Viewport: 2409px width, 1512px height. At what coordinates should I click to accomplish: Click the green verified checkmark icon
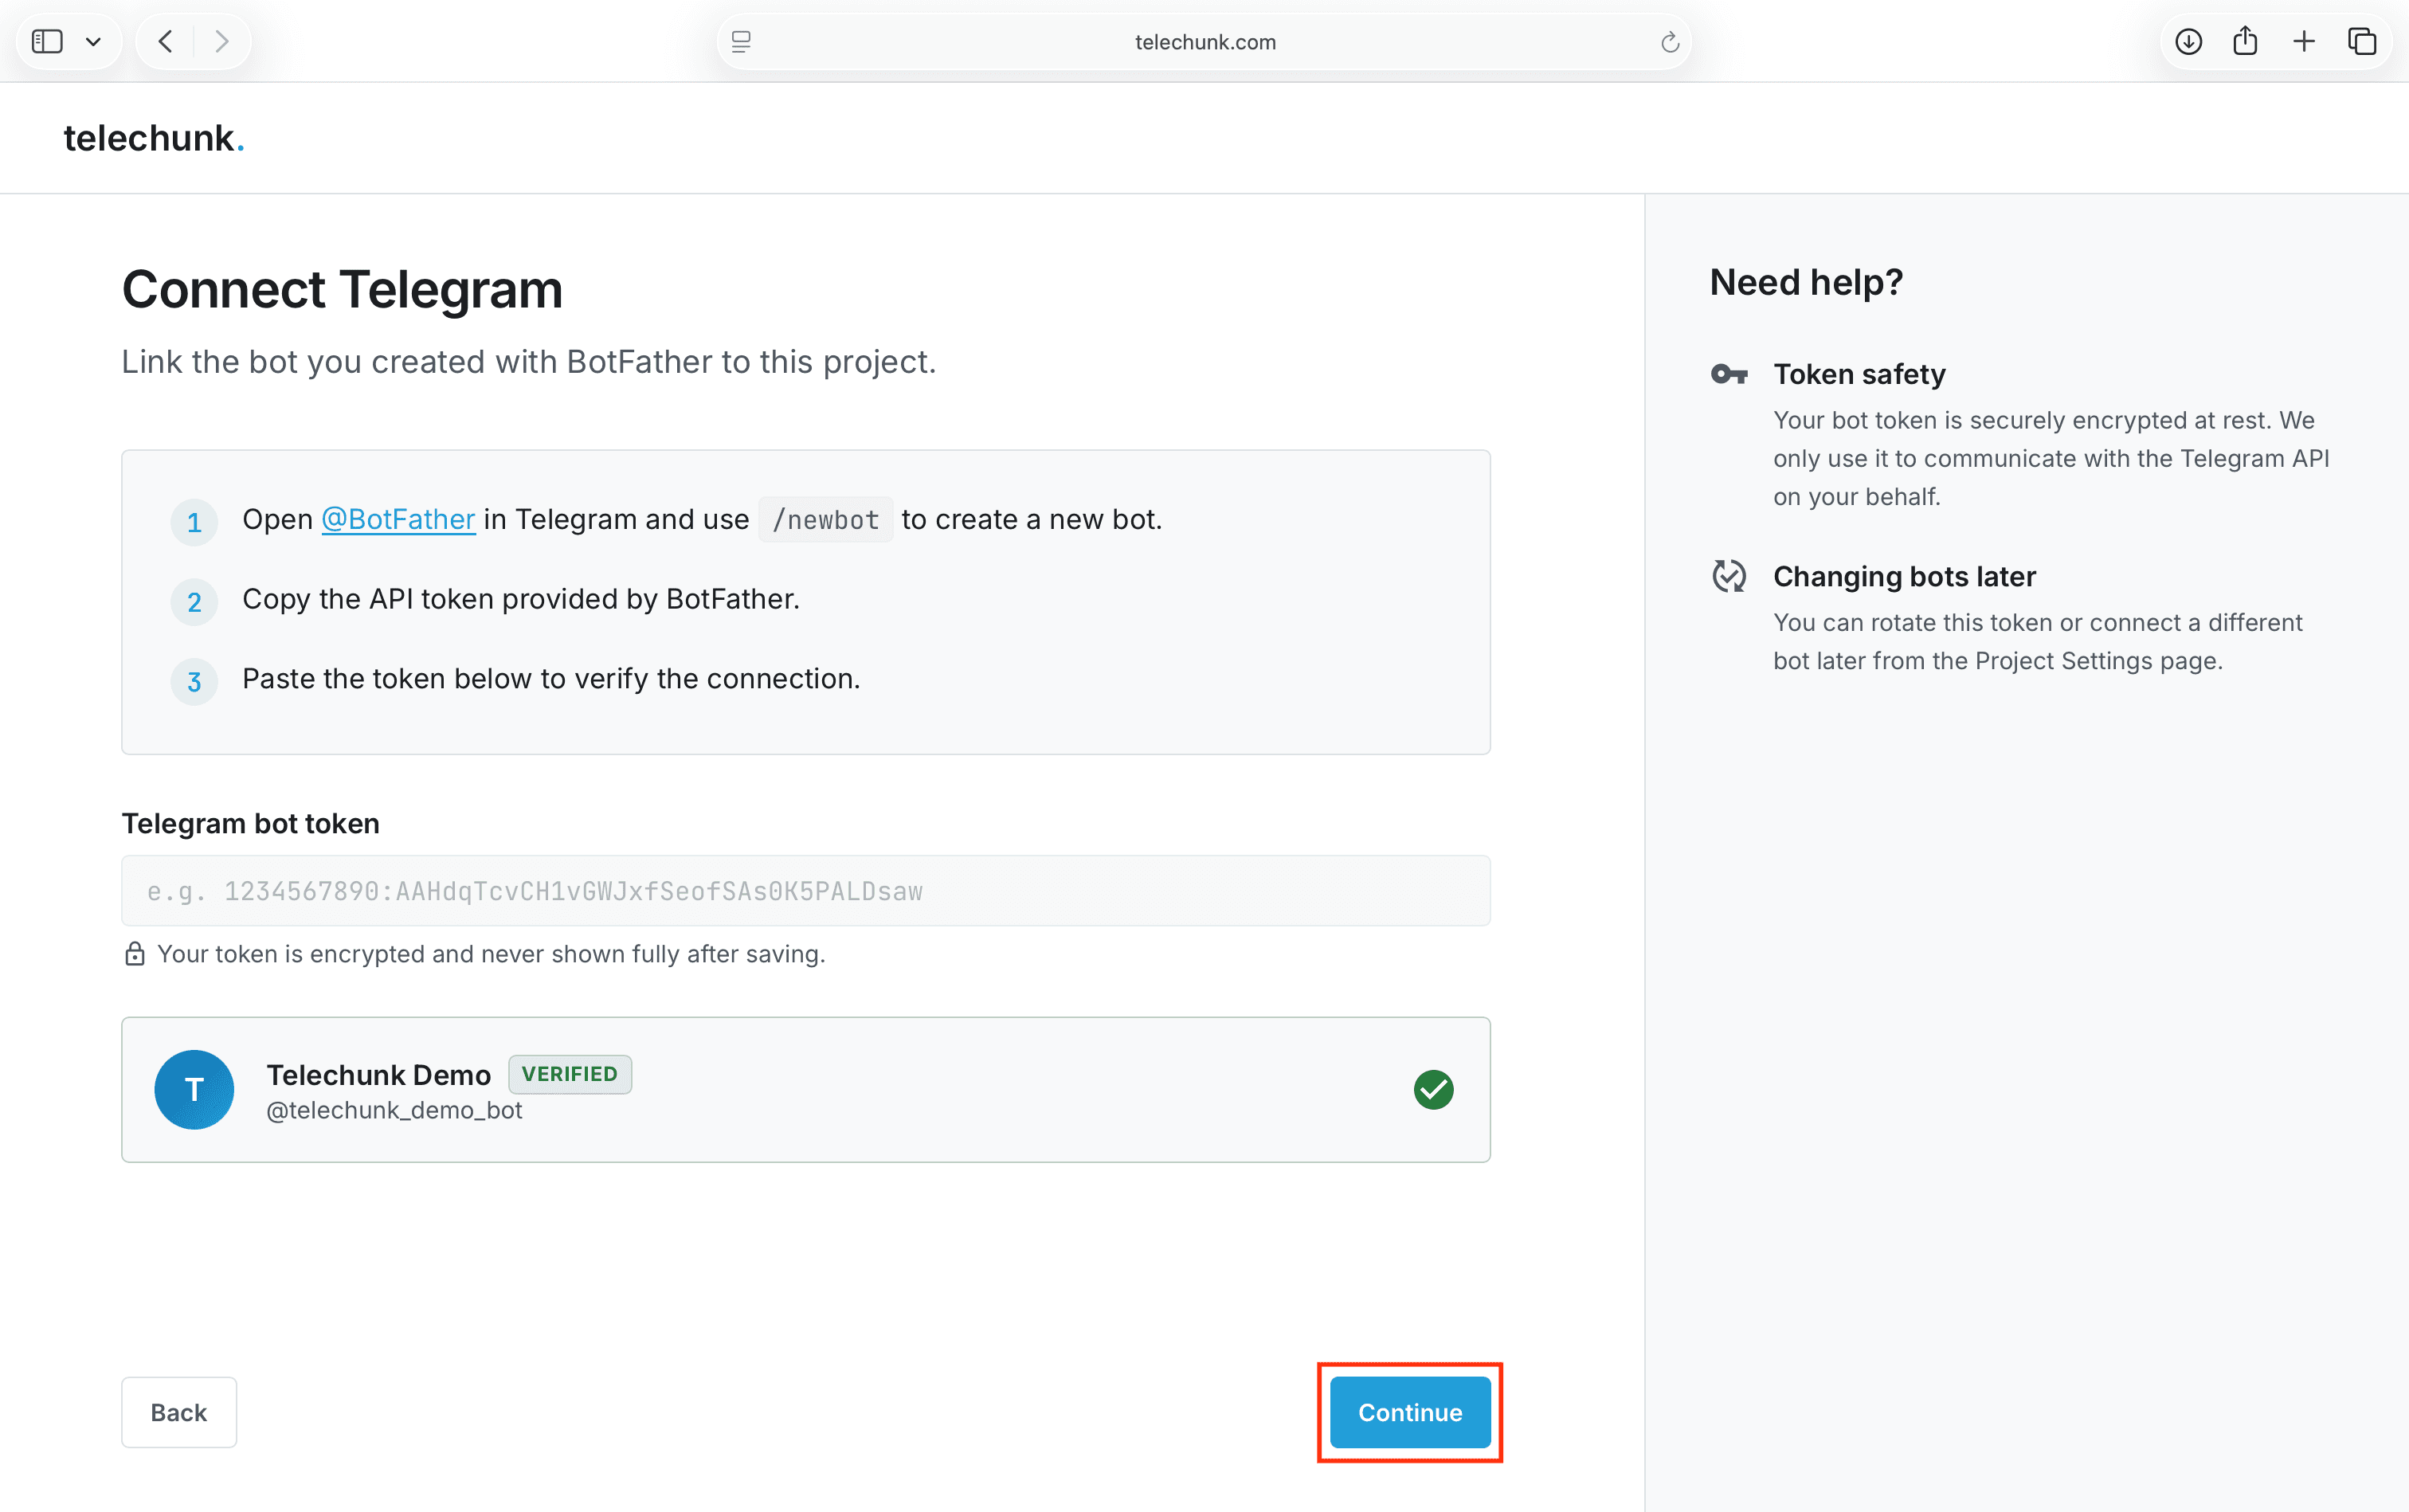[1433, 1089]
